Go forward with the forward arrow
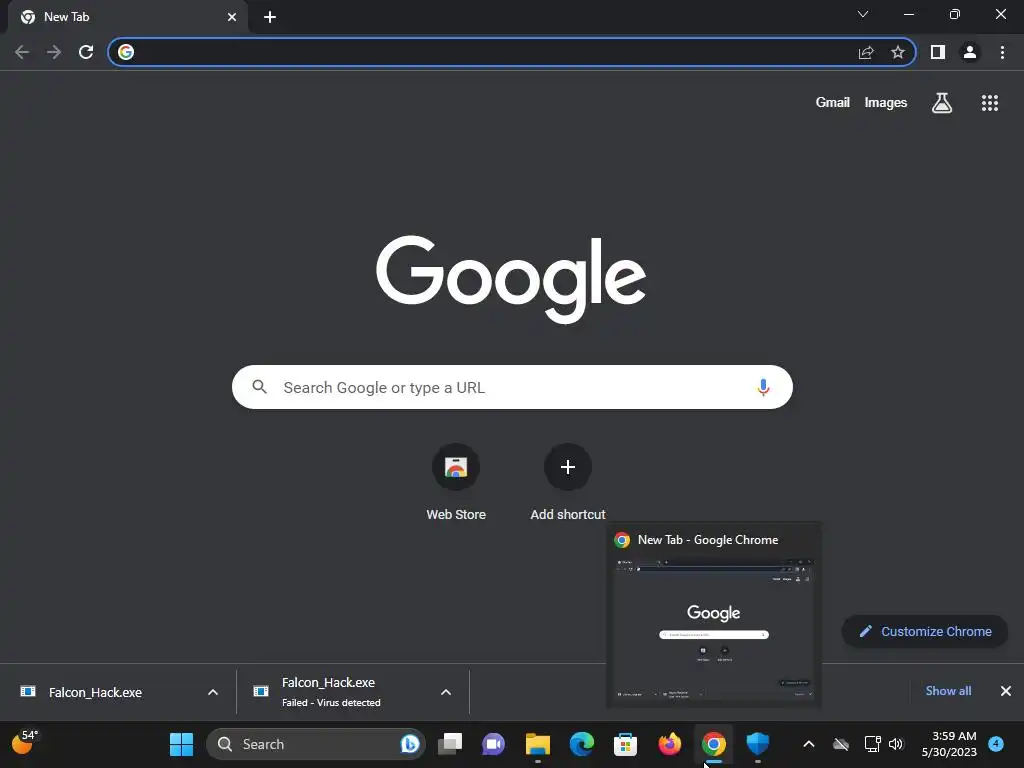1024x768 pixels. [54, 52]
